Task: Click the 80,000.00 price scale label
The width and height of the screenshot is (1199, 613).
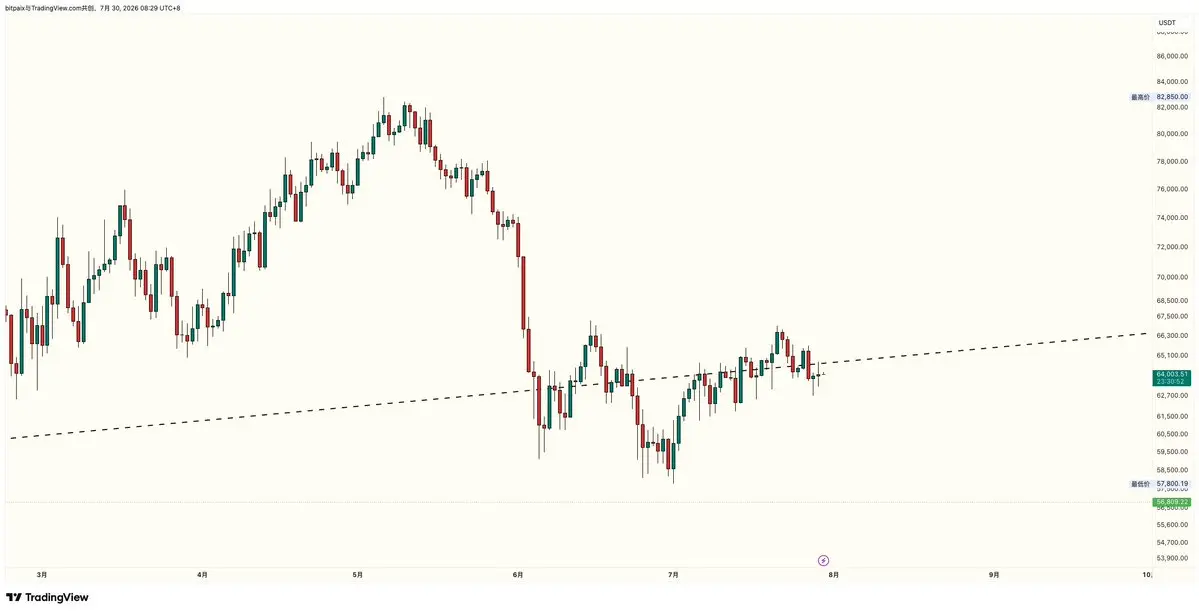Action: (1174, 134)
